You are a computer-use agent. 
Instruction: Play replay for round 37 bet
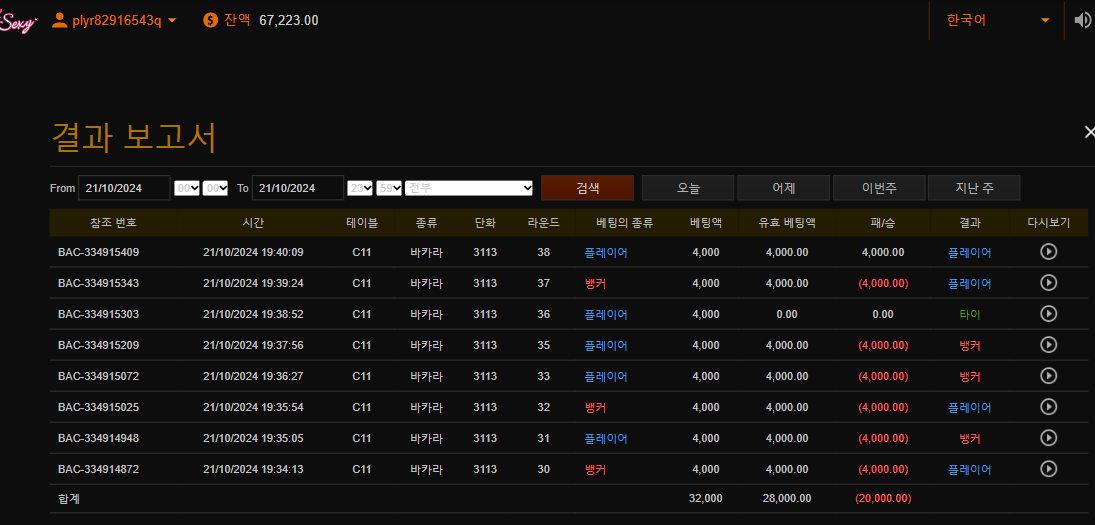[1048, 283]
